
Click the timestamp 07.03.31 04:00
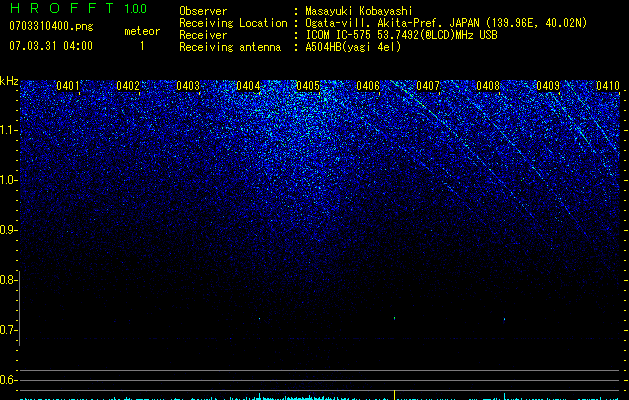tap(51, 46)
